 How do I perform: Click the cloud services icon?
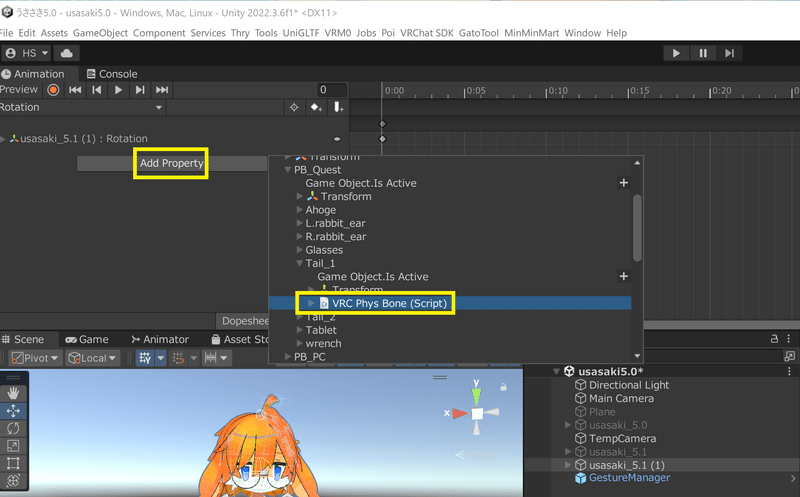pyautogui.click(x=67, y=53)
